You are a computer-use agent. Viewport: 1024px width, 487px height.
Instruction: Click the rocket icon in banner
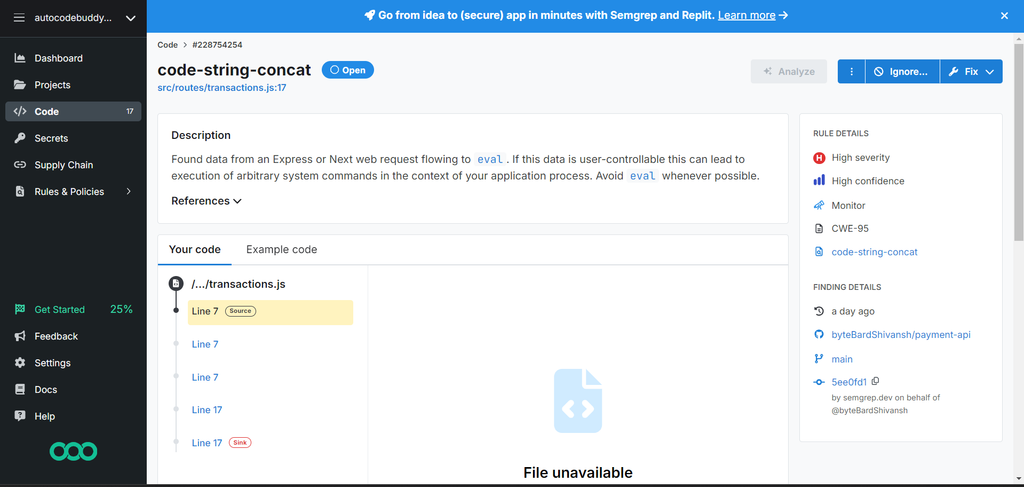369,15
